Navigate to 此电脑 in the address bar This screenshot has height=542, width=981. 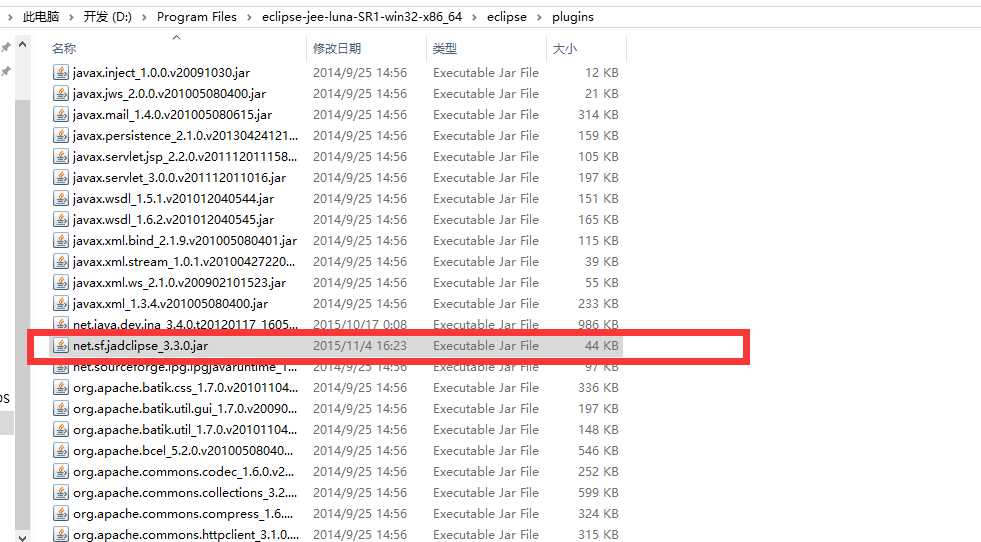point(41,17)
